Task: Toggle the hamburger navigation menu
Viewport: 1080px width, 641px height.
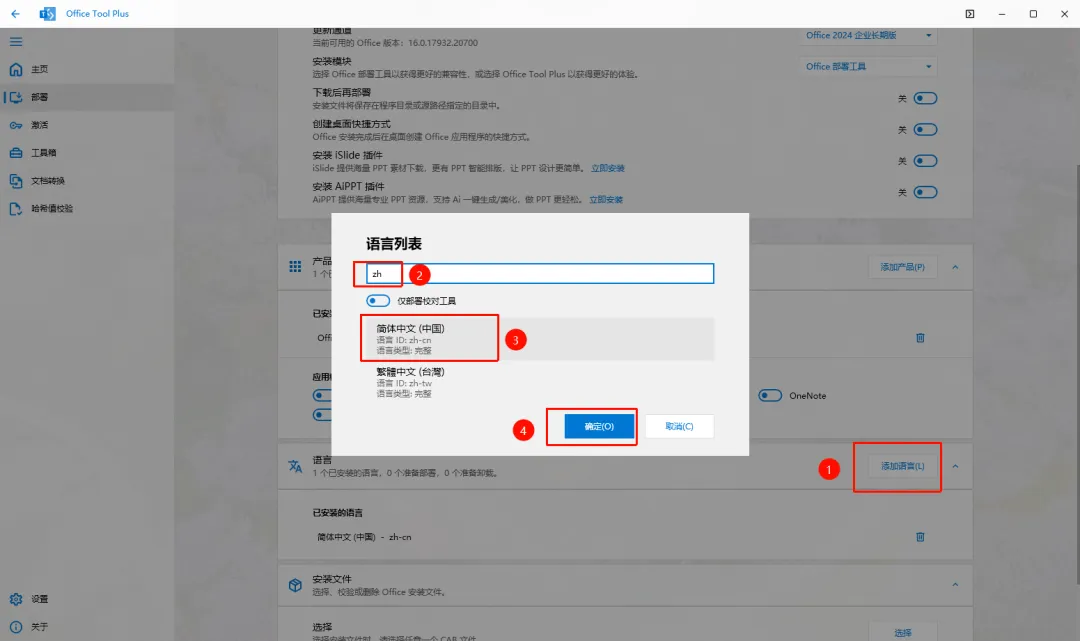Action: click(x=16, y=42)
